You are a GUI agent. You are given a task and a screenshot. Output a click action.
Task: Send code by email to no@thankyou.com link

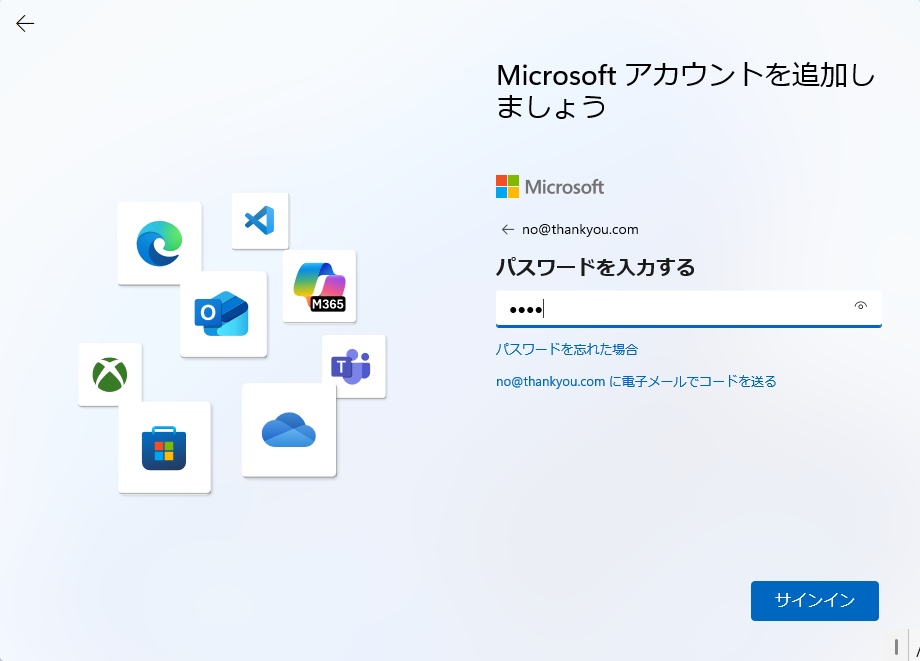tap(636, 381)
